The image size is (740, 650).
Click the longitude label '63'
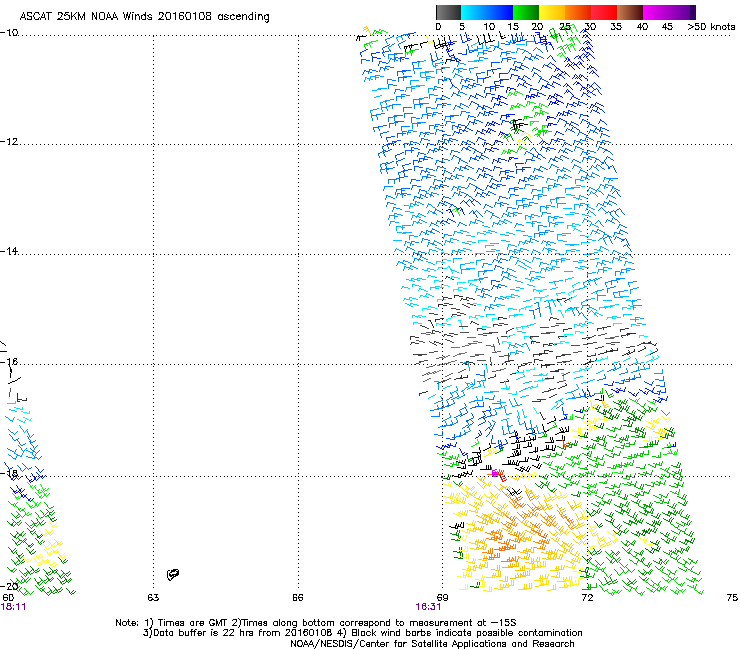[153, 598]
